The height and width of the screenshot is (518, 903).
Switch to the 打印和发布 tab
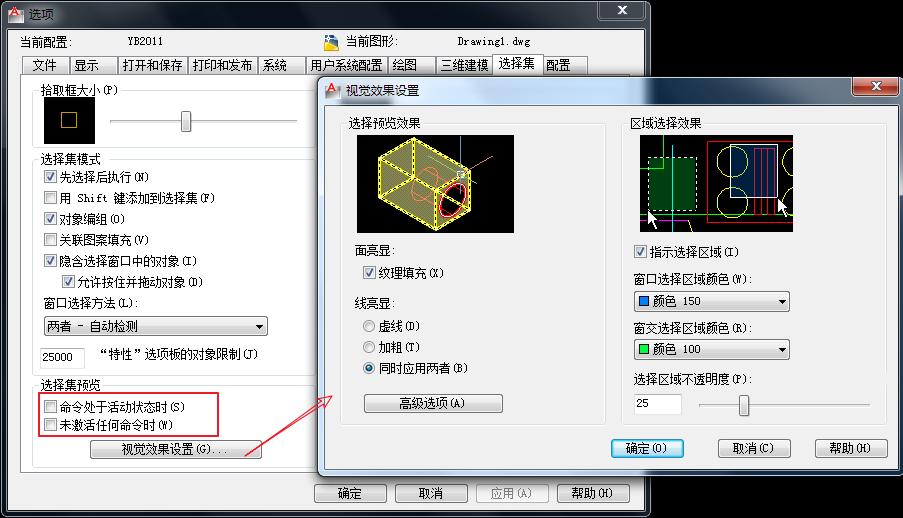[223, 65]
